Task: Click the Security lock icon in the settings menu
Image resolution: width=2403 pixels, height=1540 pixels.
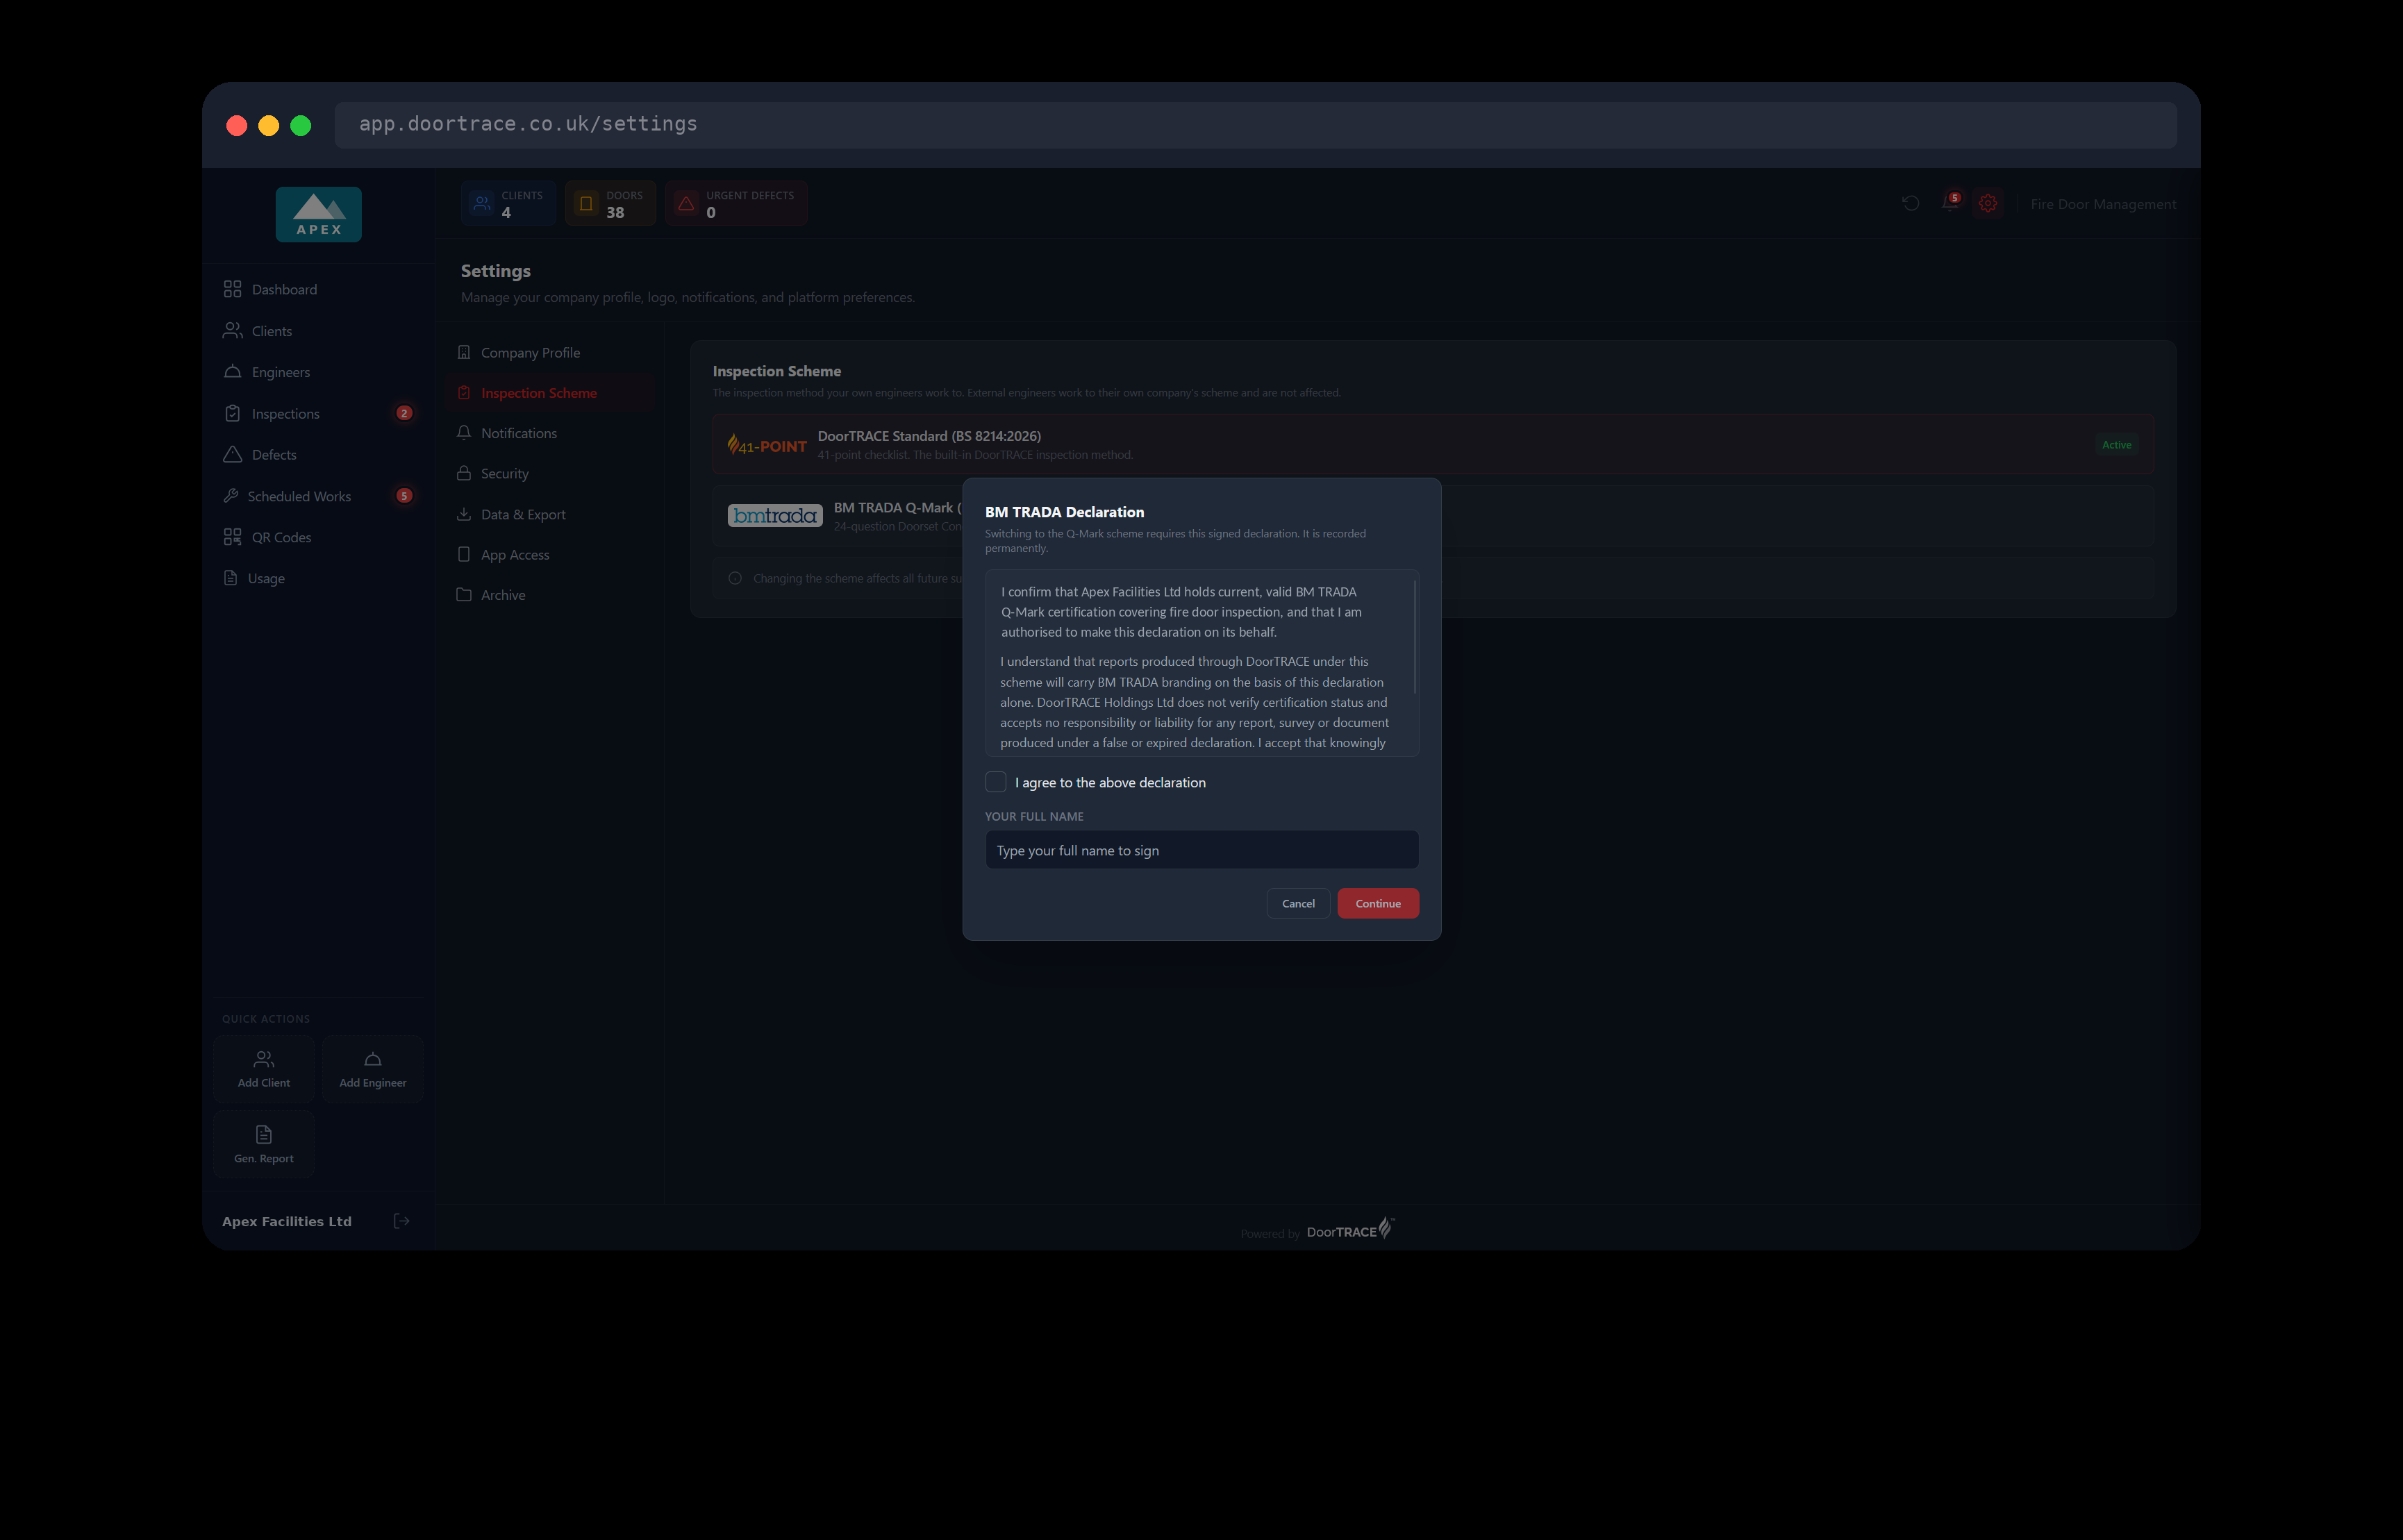Action: click(464, 473)
